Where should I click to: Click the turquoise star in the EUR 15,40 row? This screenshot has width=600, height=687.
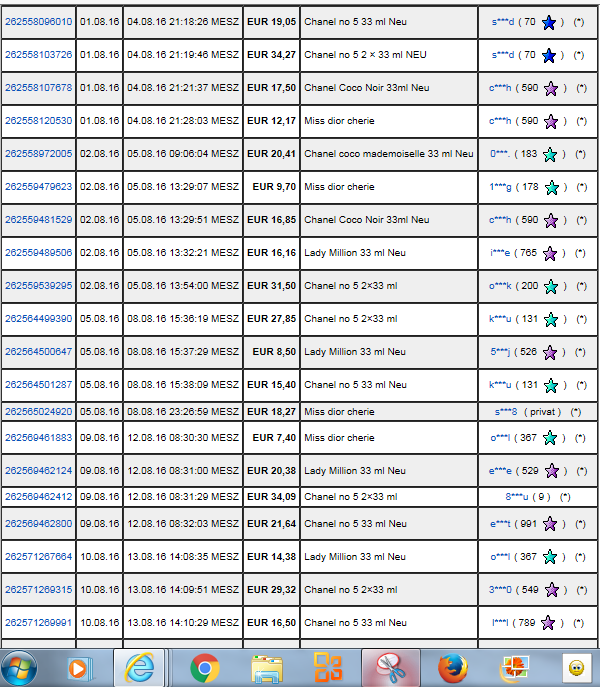pyautogui.click(x=551, y=386)
